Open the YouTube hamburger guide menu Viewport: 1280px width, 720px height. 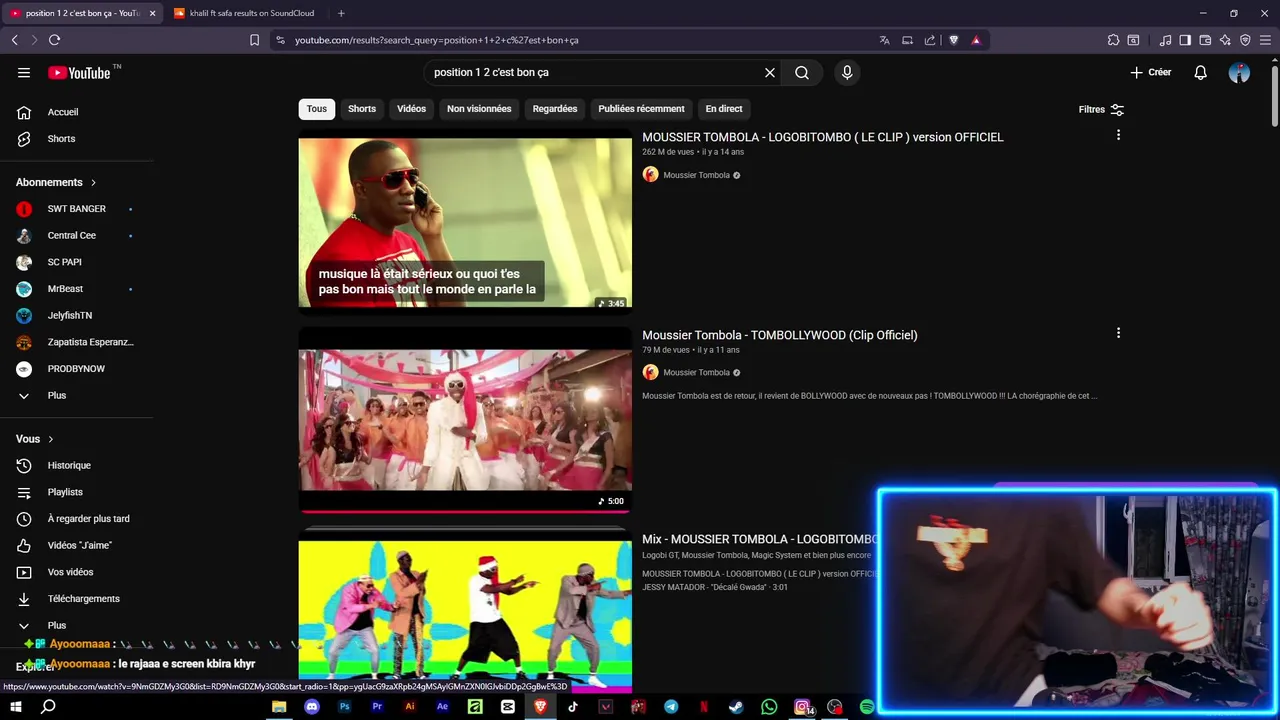click(24, 72)
